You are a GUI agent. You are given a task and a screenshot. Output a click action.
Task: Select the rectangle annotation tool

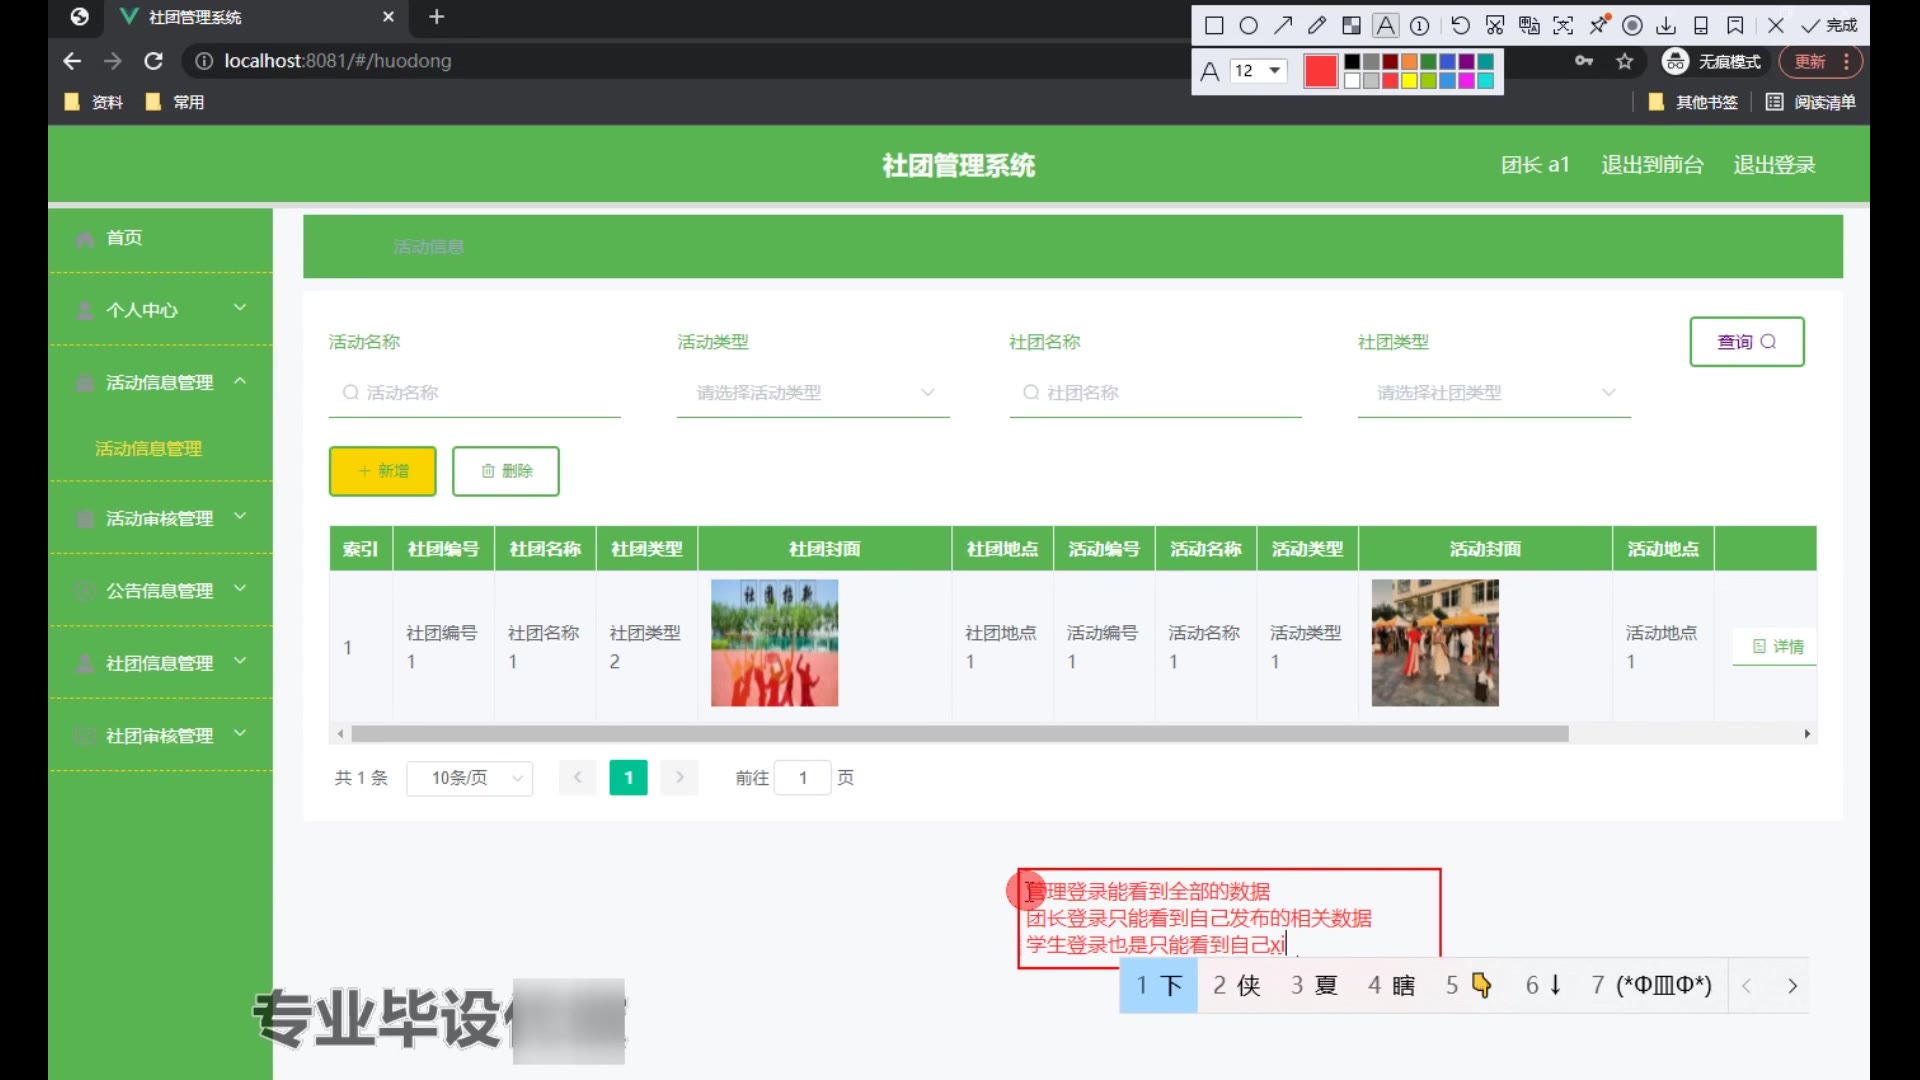pyautogui.click(x=1214, y=25)
